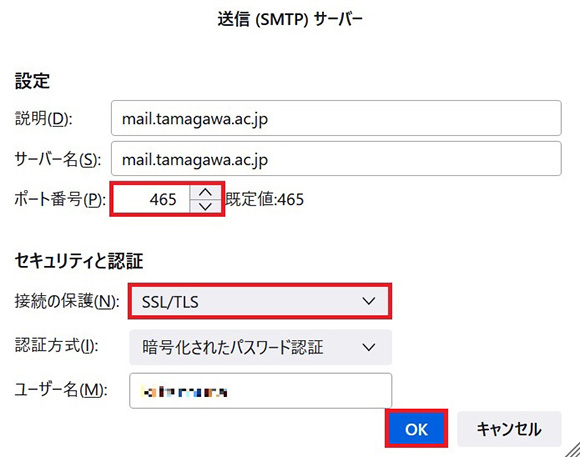
Task: Focus the サーバー名 server name field
Action: coord(336,159)
